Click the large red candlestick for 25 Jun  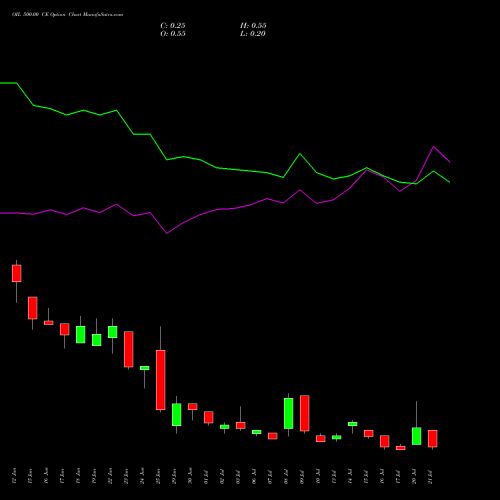(x=161, y=380)
